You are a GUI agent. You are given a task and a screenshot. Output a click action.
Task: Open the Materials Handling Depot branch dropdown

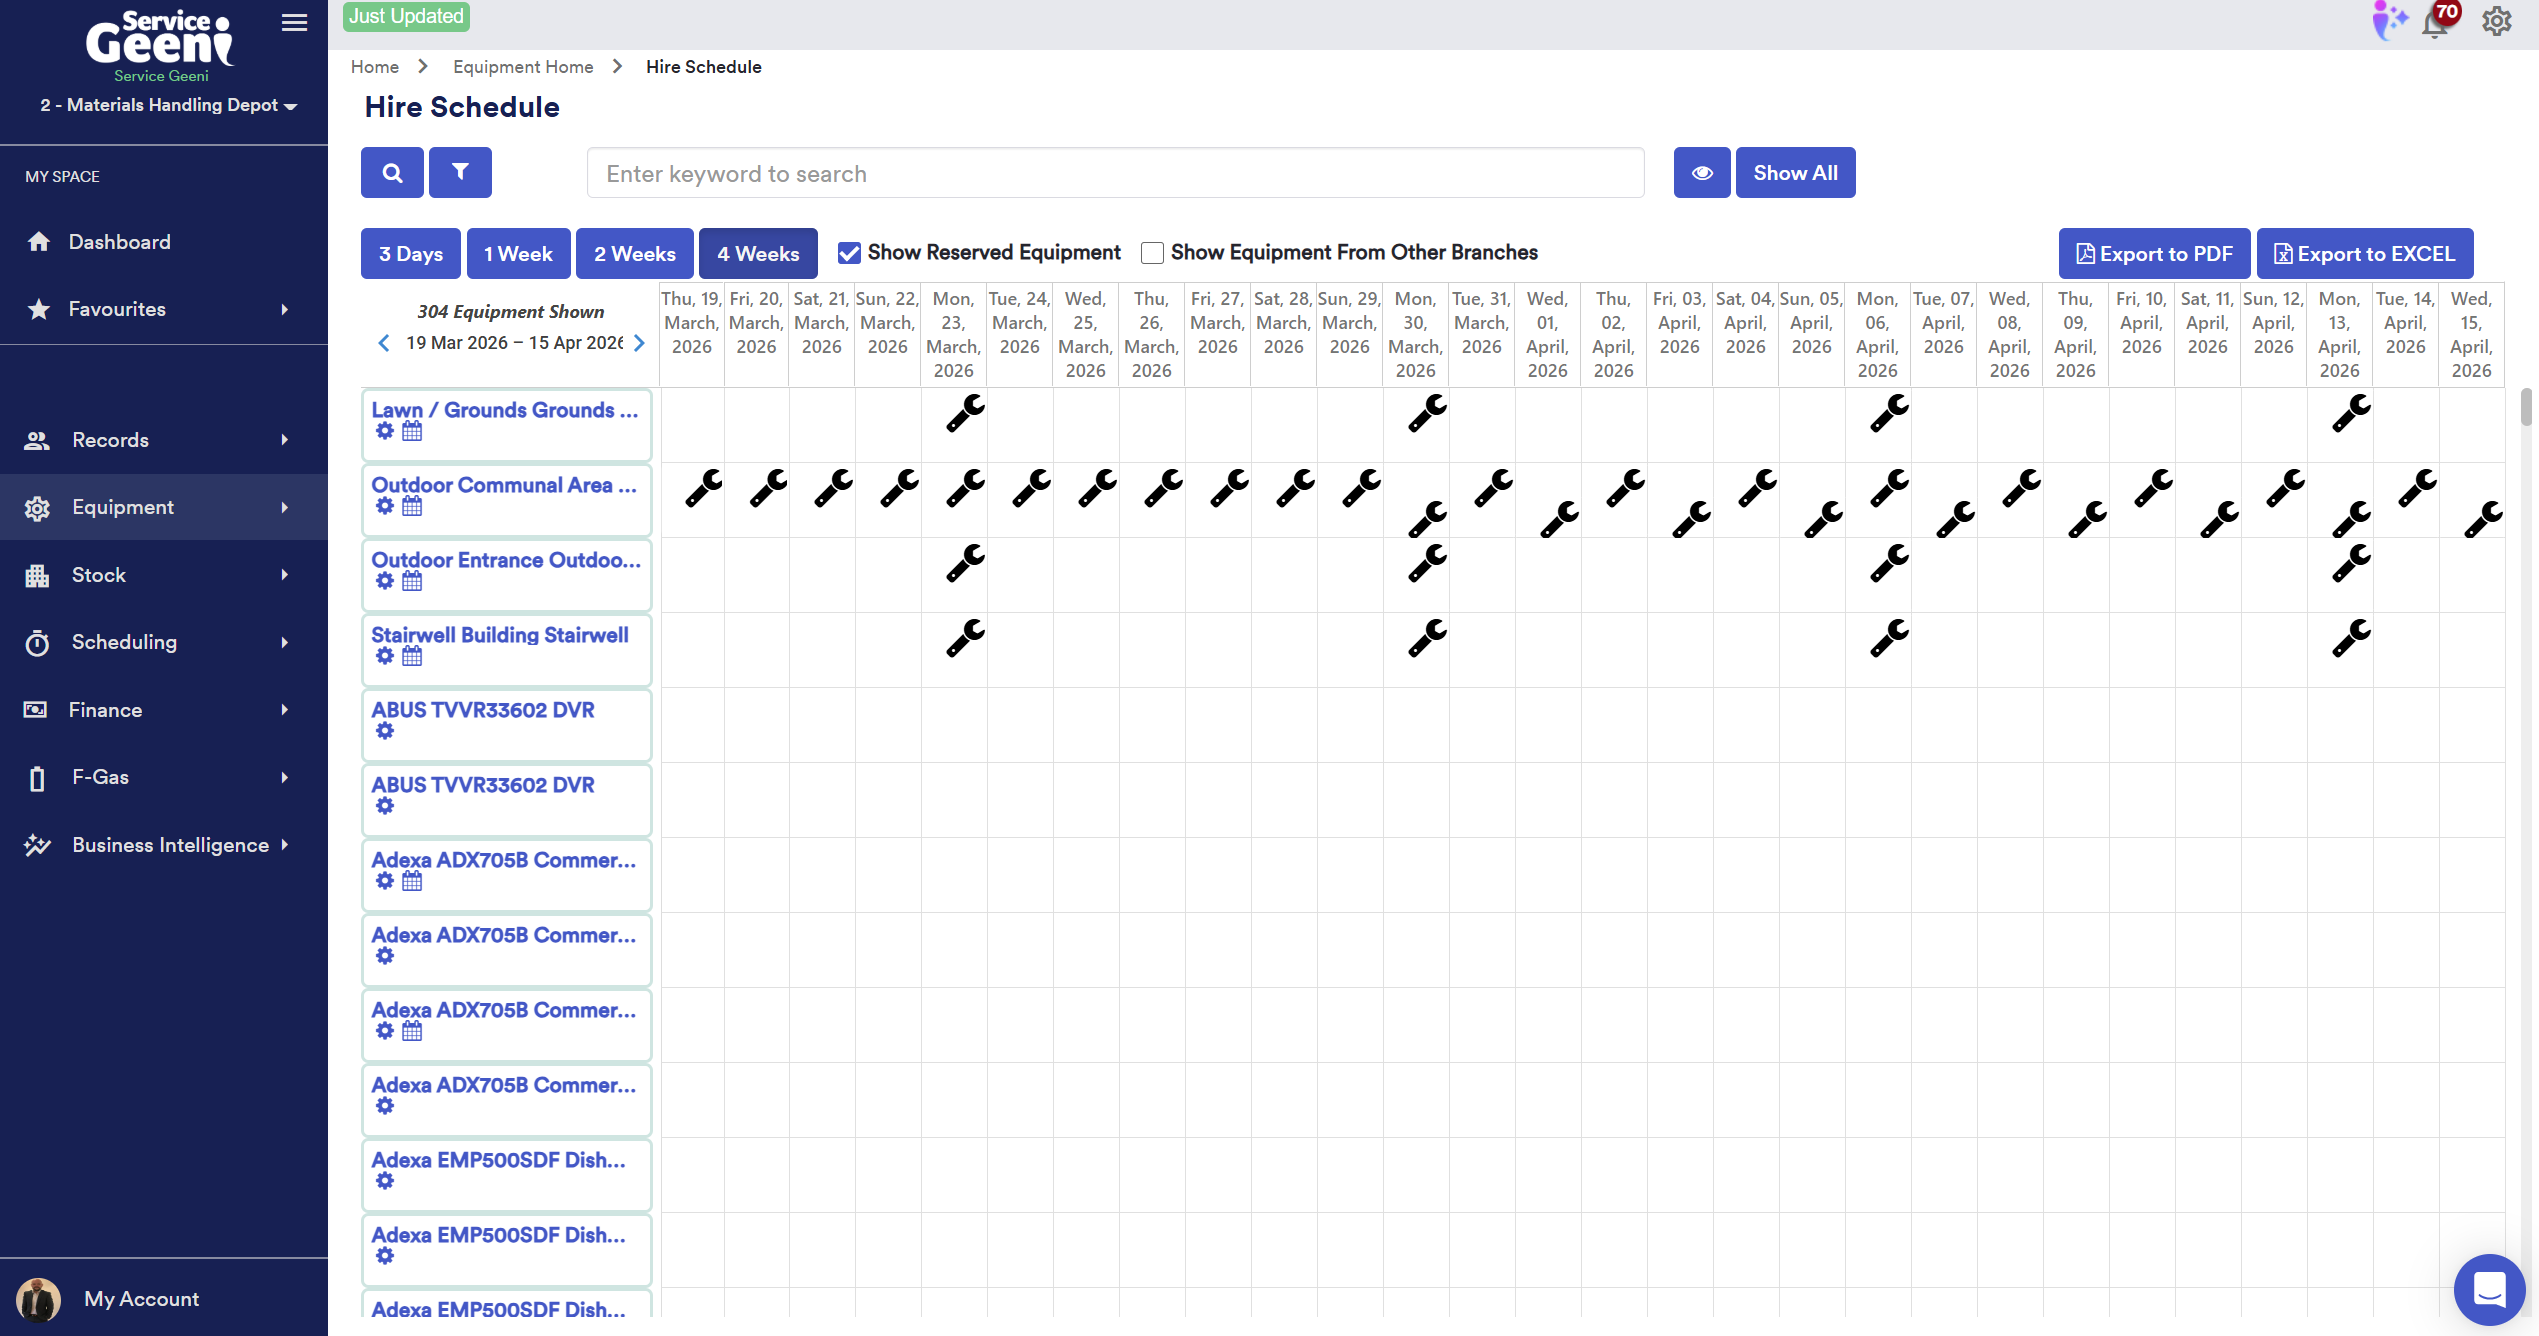(x=168, y=105)
